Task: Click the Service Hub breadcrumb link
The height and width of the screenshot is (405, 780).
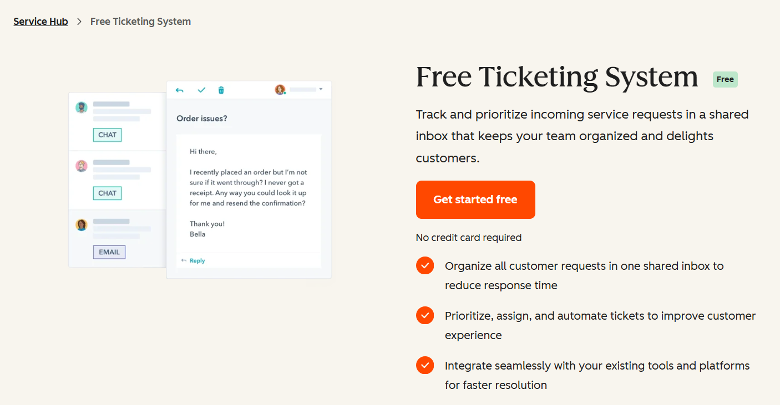Action: pyautogui.click(x=41, y=21)
